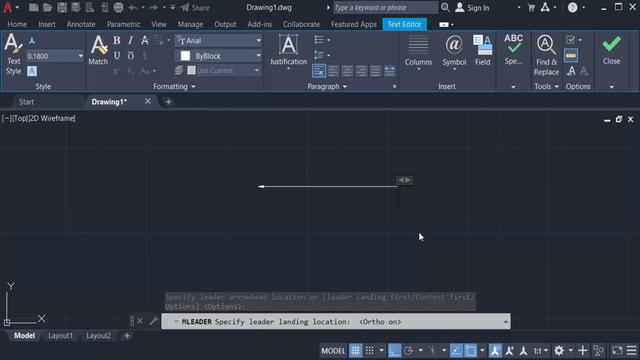Open the Start file tab
The image size is (640, 360).
(x=27, y=102)
